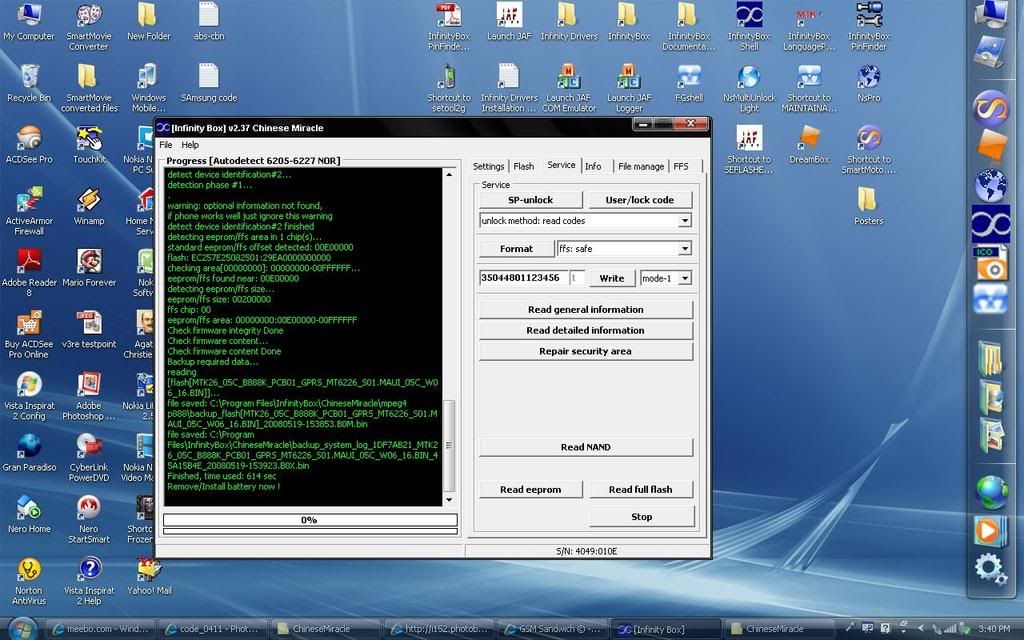This screenshot has height=640, width=1024.
Task: Open Vista Inspirat 2 Help icon
Action: [89, 581]
